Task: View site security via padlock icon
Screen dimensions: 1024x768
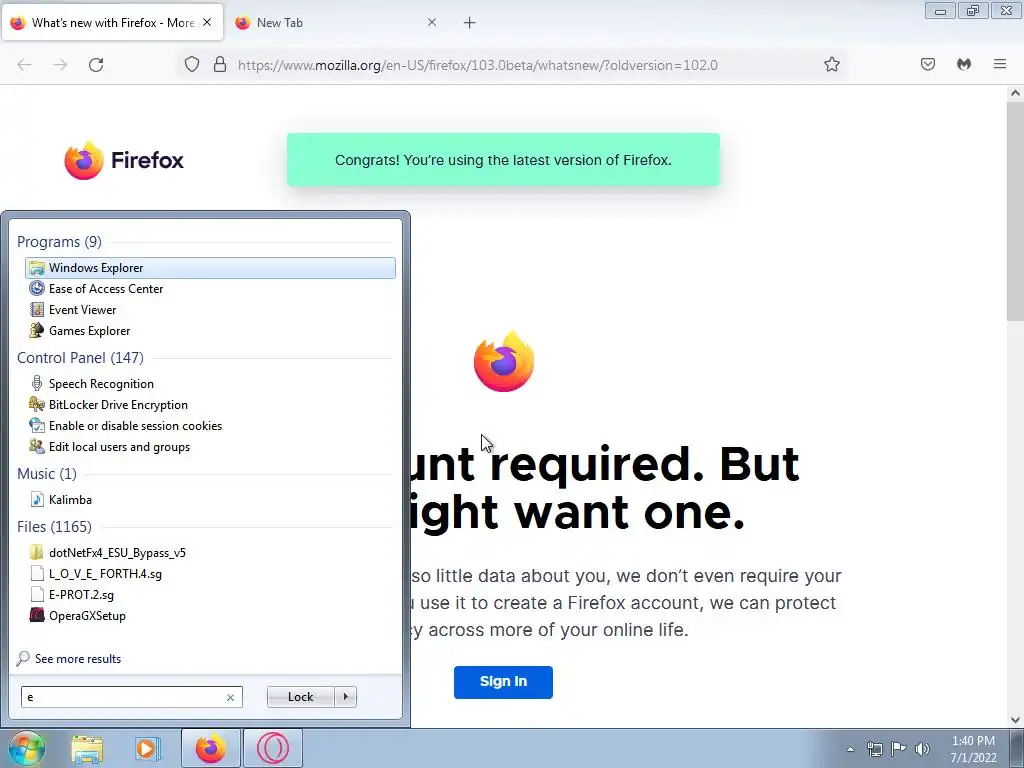Action: coord(220,65)
